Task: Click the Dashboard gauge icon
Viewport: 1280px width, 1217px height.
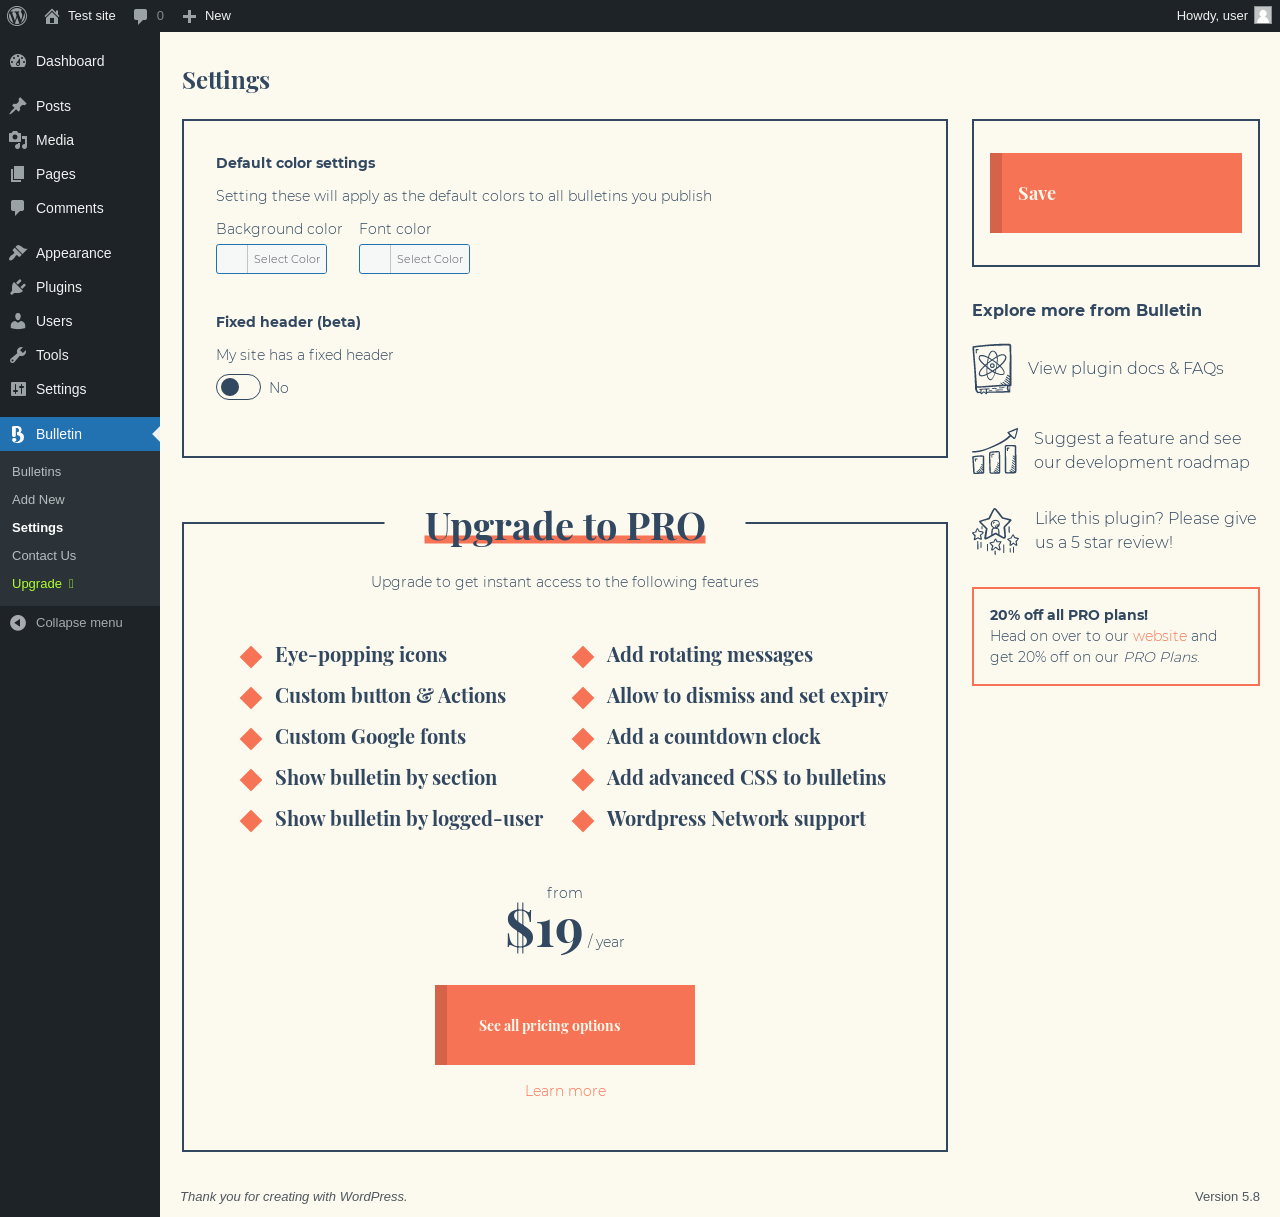Action: [18, 61]
